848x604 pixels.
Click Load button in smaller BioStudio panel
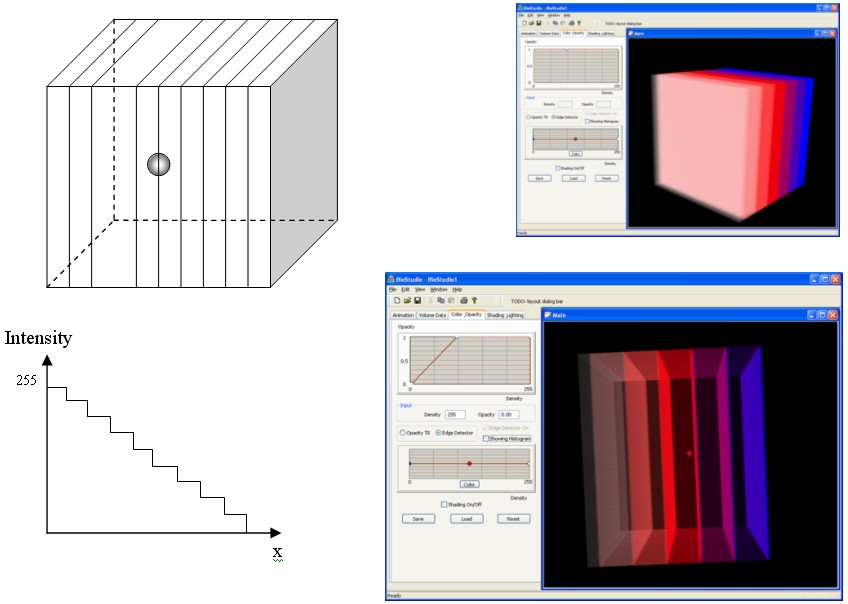pyautogui.click(x=573, y=178)
